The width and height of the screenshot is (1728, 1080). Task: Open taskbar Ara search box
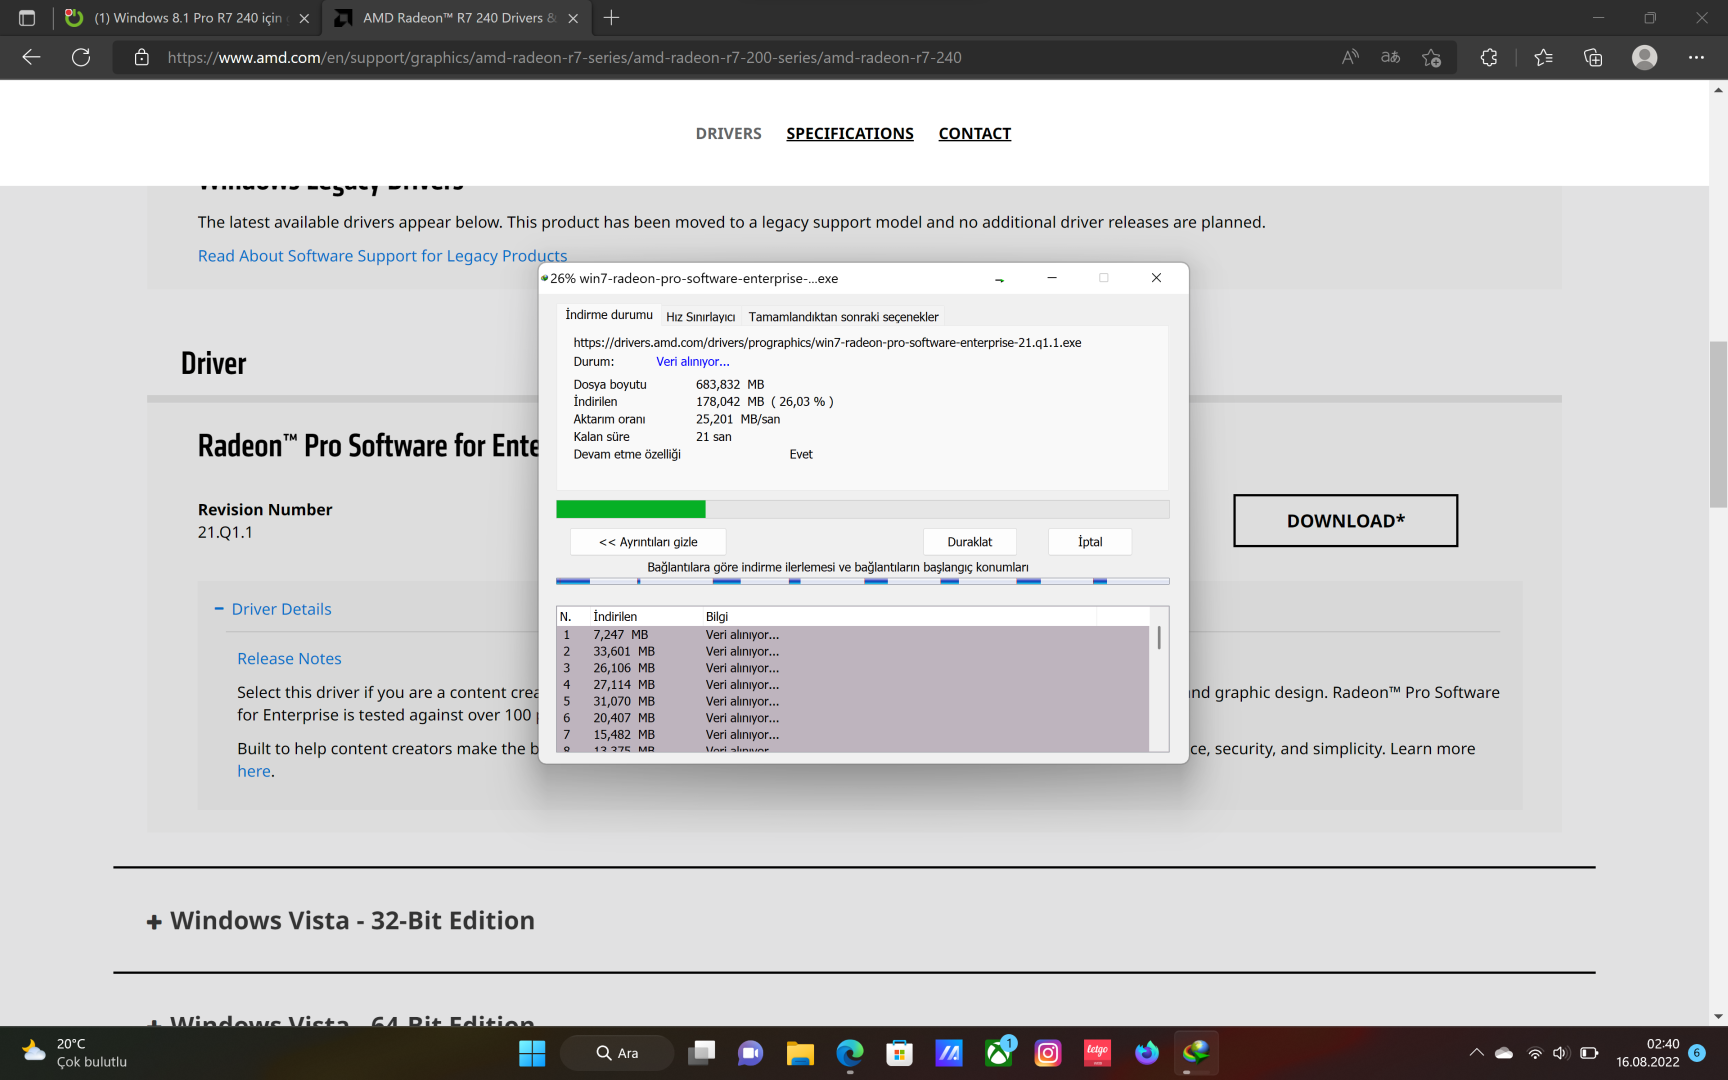(617, 1053)
